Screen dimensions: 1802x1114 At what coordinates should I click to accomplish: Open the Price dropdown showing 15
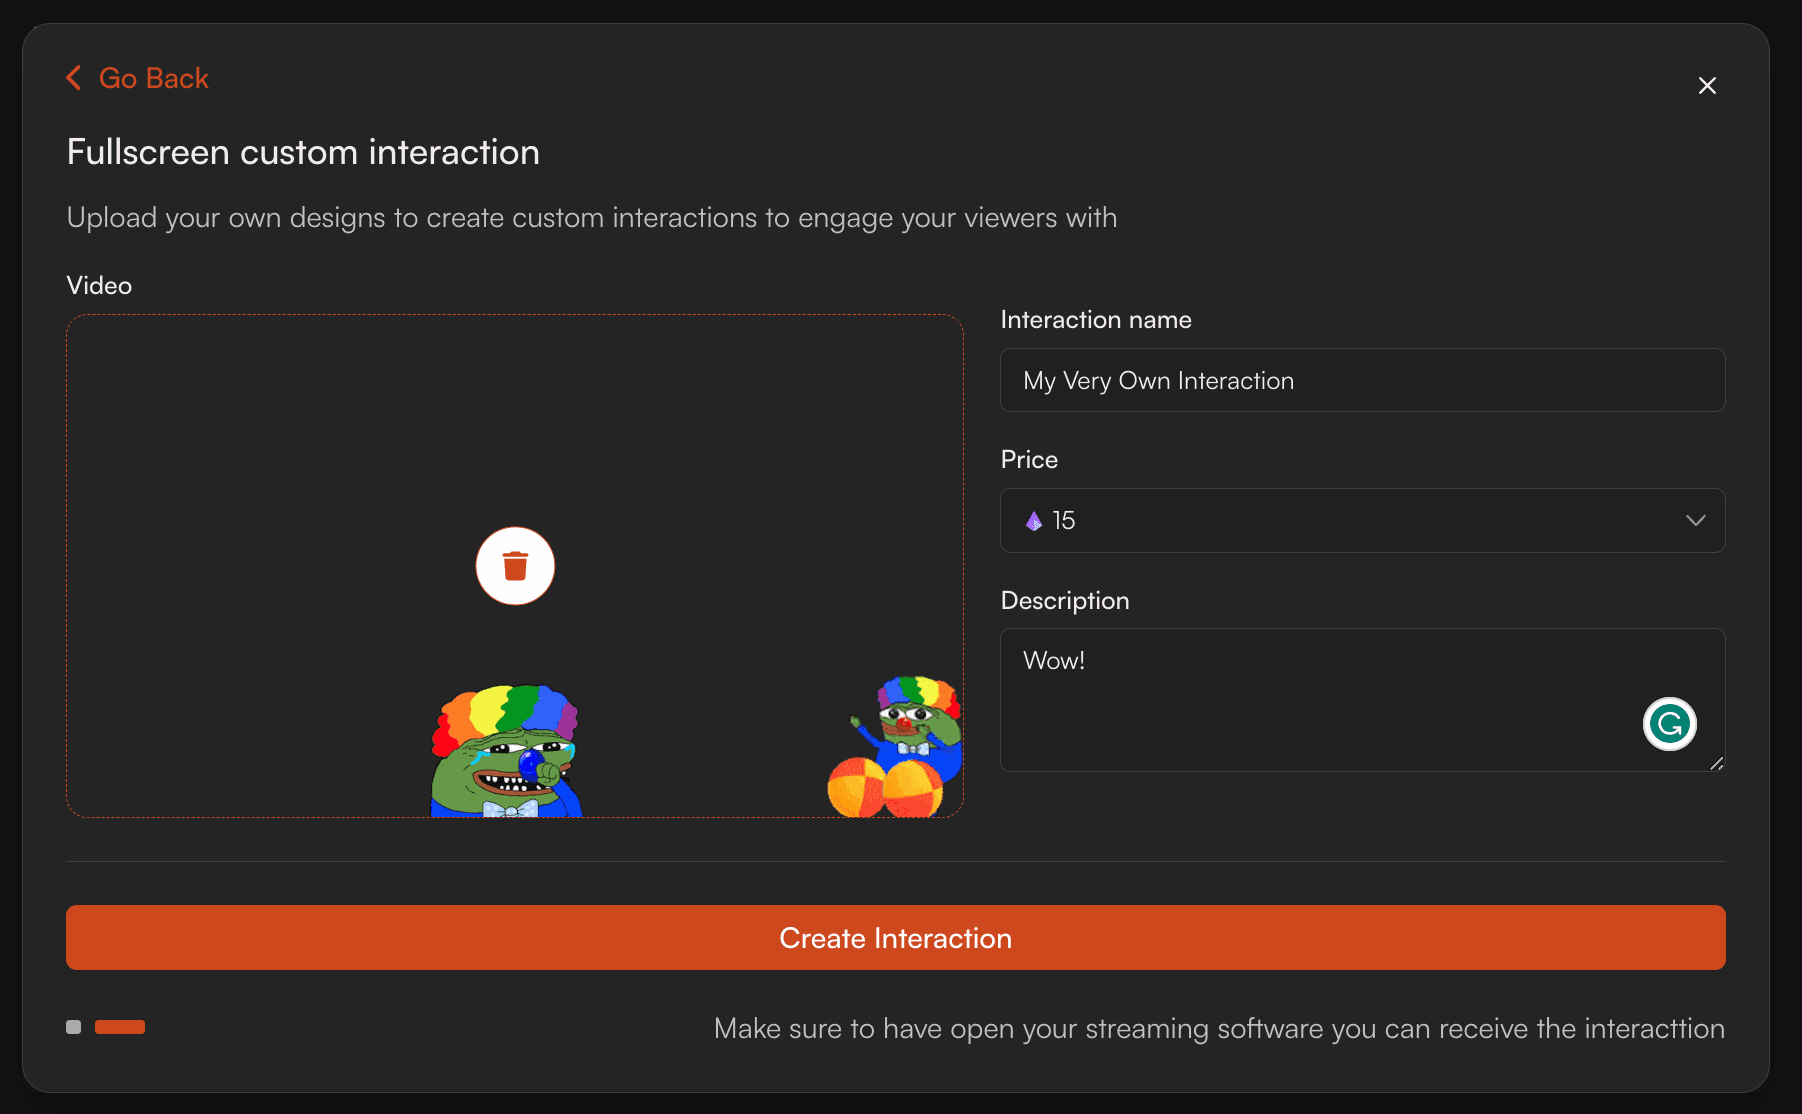click(1362, 521)
